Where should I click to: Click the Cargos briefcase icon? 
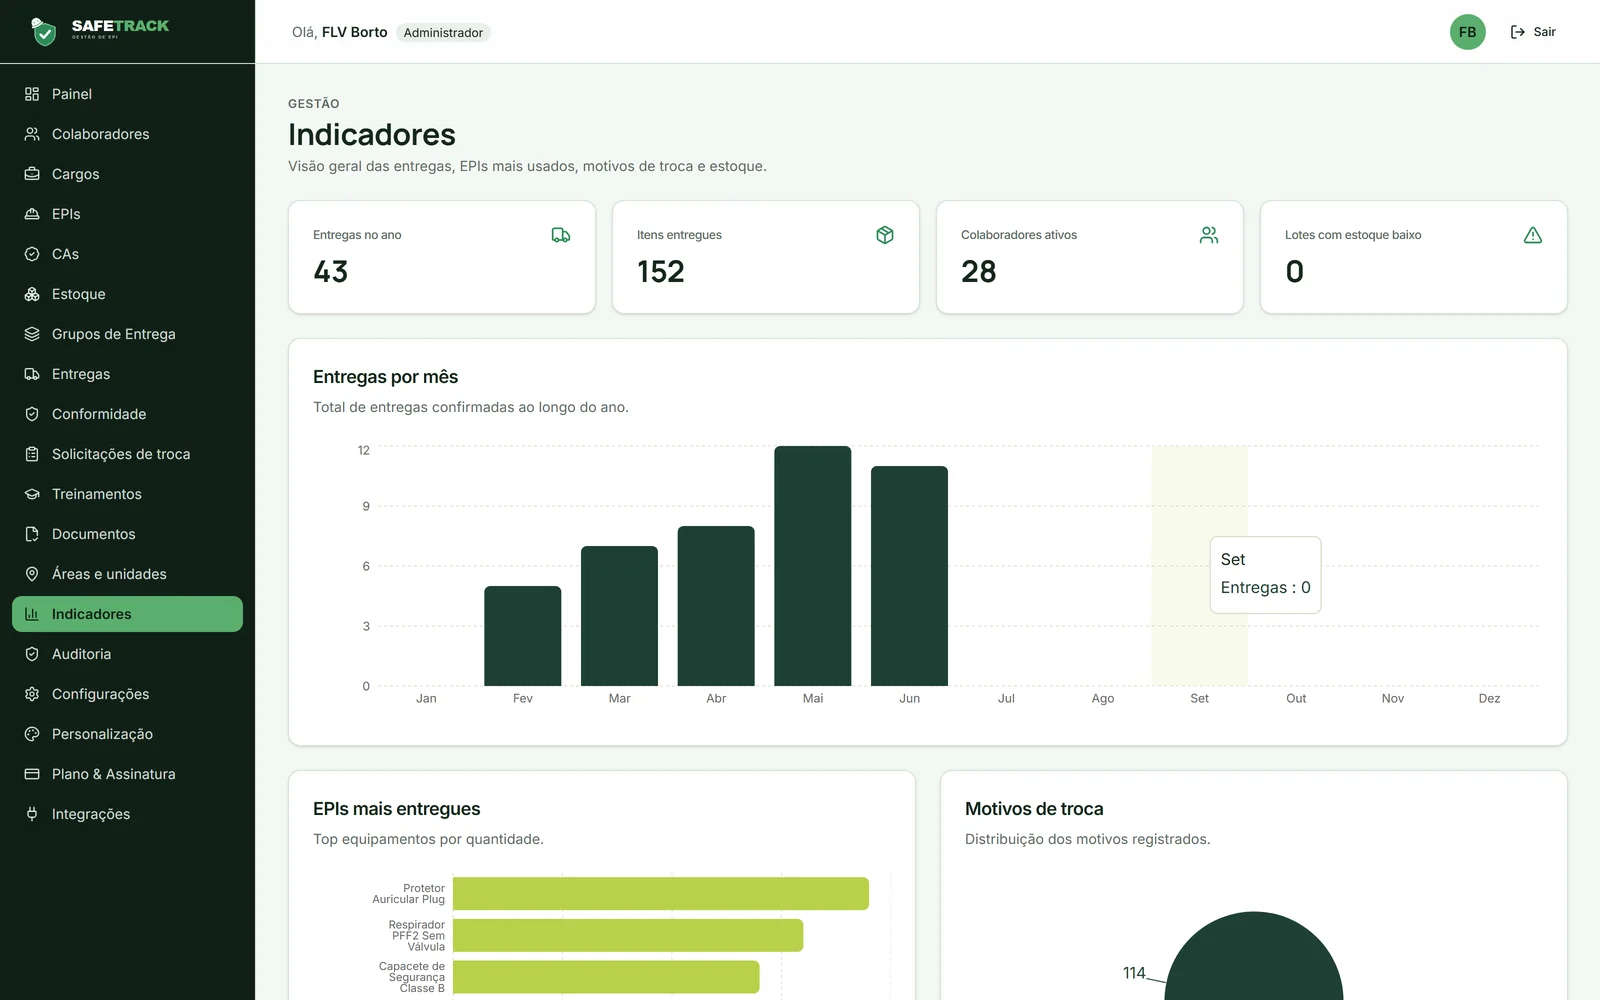tap(32, 174)
